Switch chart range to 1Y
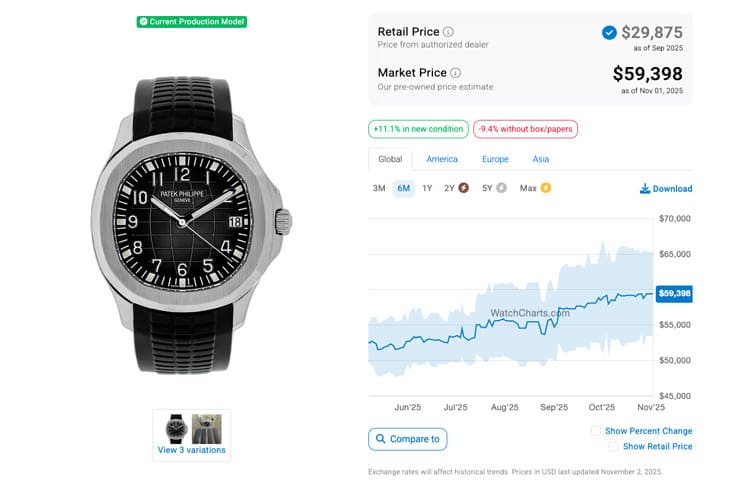Viewport: 730px width, 482px height. [427, 188]
